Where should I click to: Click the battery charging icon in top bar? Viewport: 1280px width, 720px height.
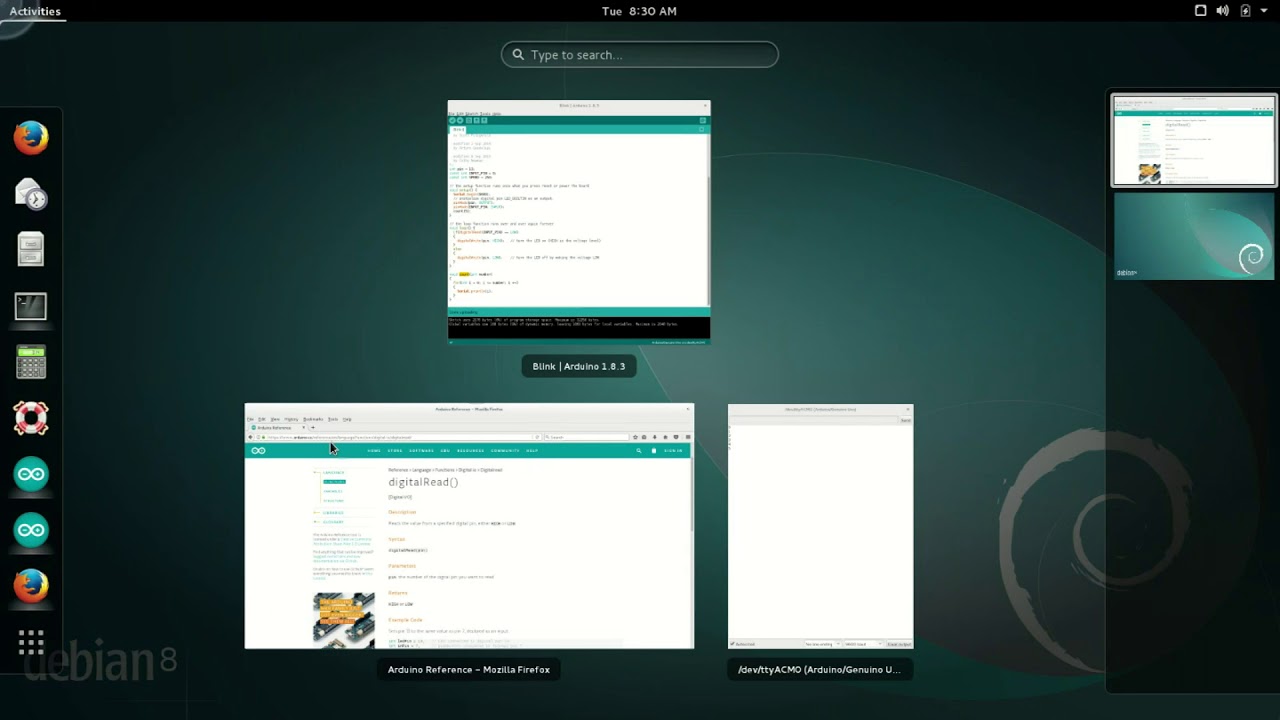1245,11
